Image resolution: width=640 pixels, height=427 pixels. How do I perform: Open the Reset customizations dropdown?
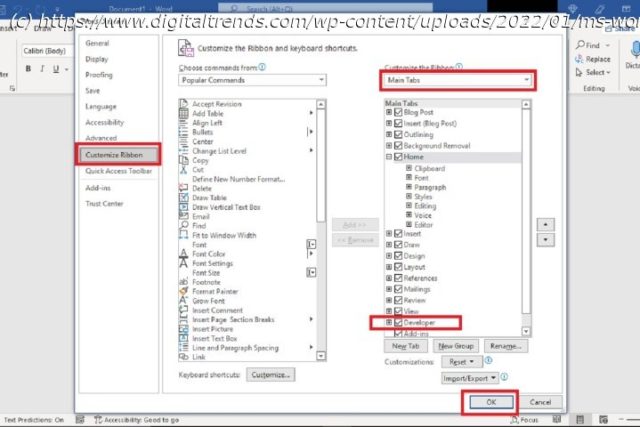point(462,362)
